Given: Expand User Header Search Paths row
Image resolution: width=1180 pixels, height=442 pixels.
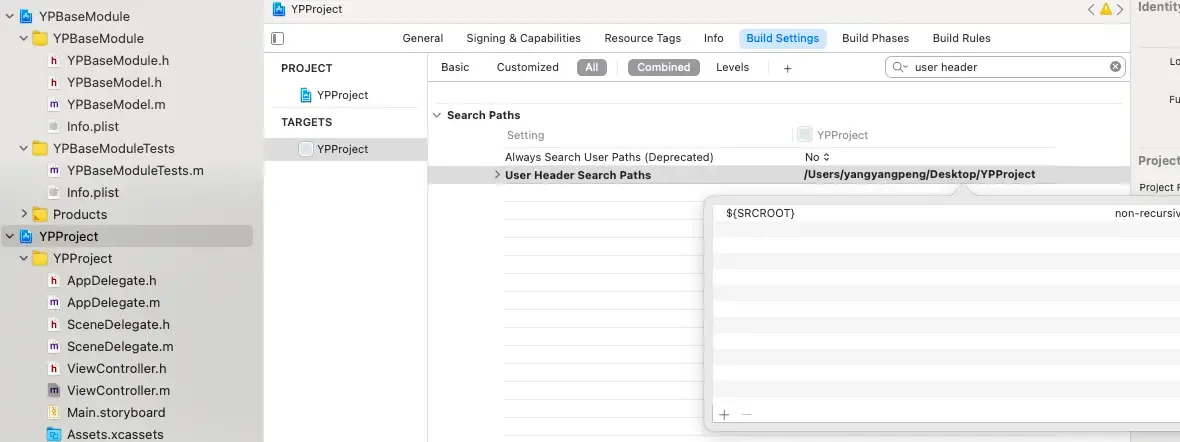Looking at the screenshot, I should [497, 175].
